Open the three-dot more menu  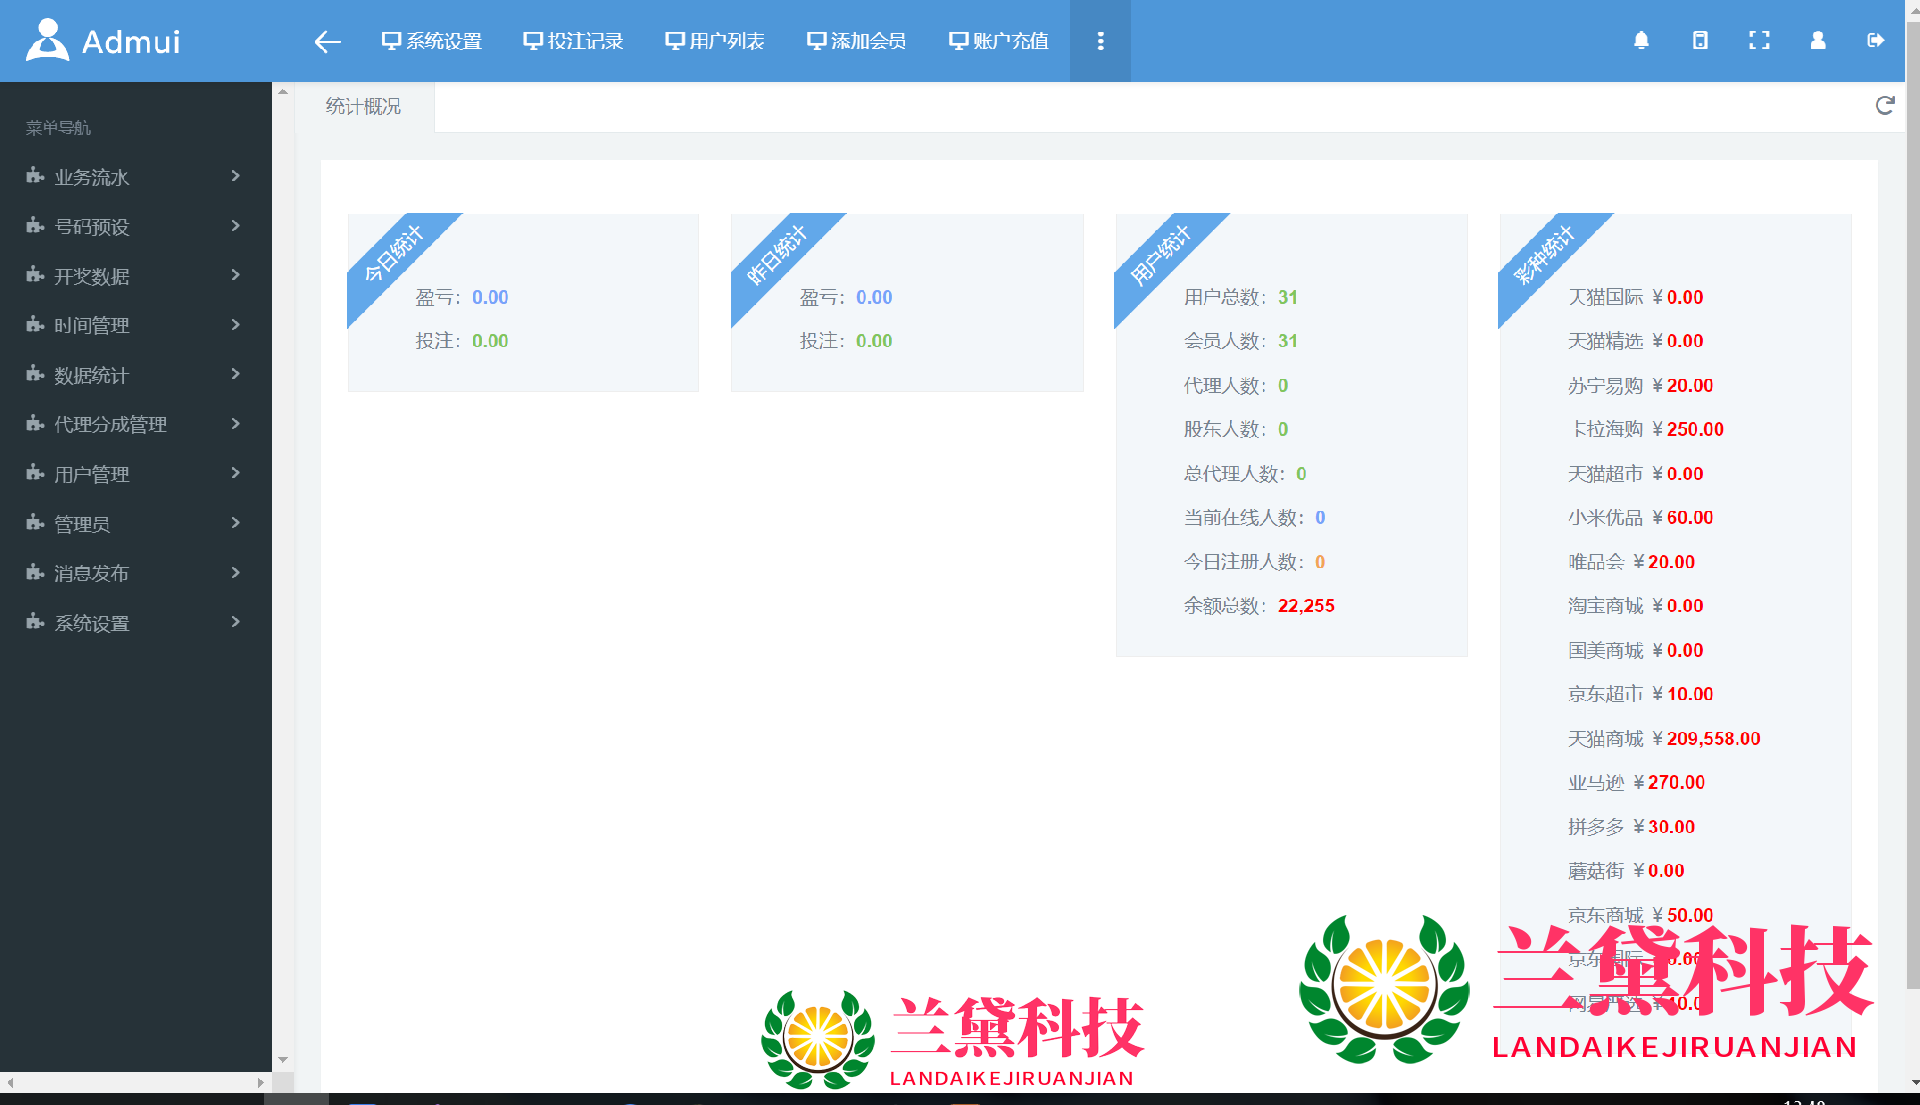click(x=1100, y=41)
